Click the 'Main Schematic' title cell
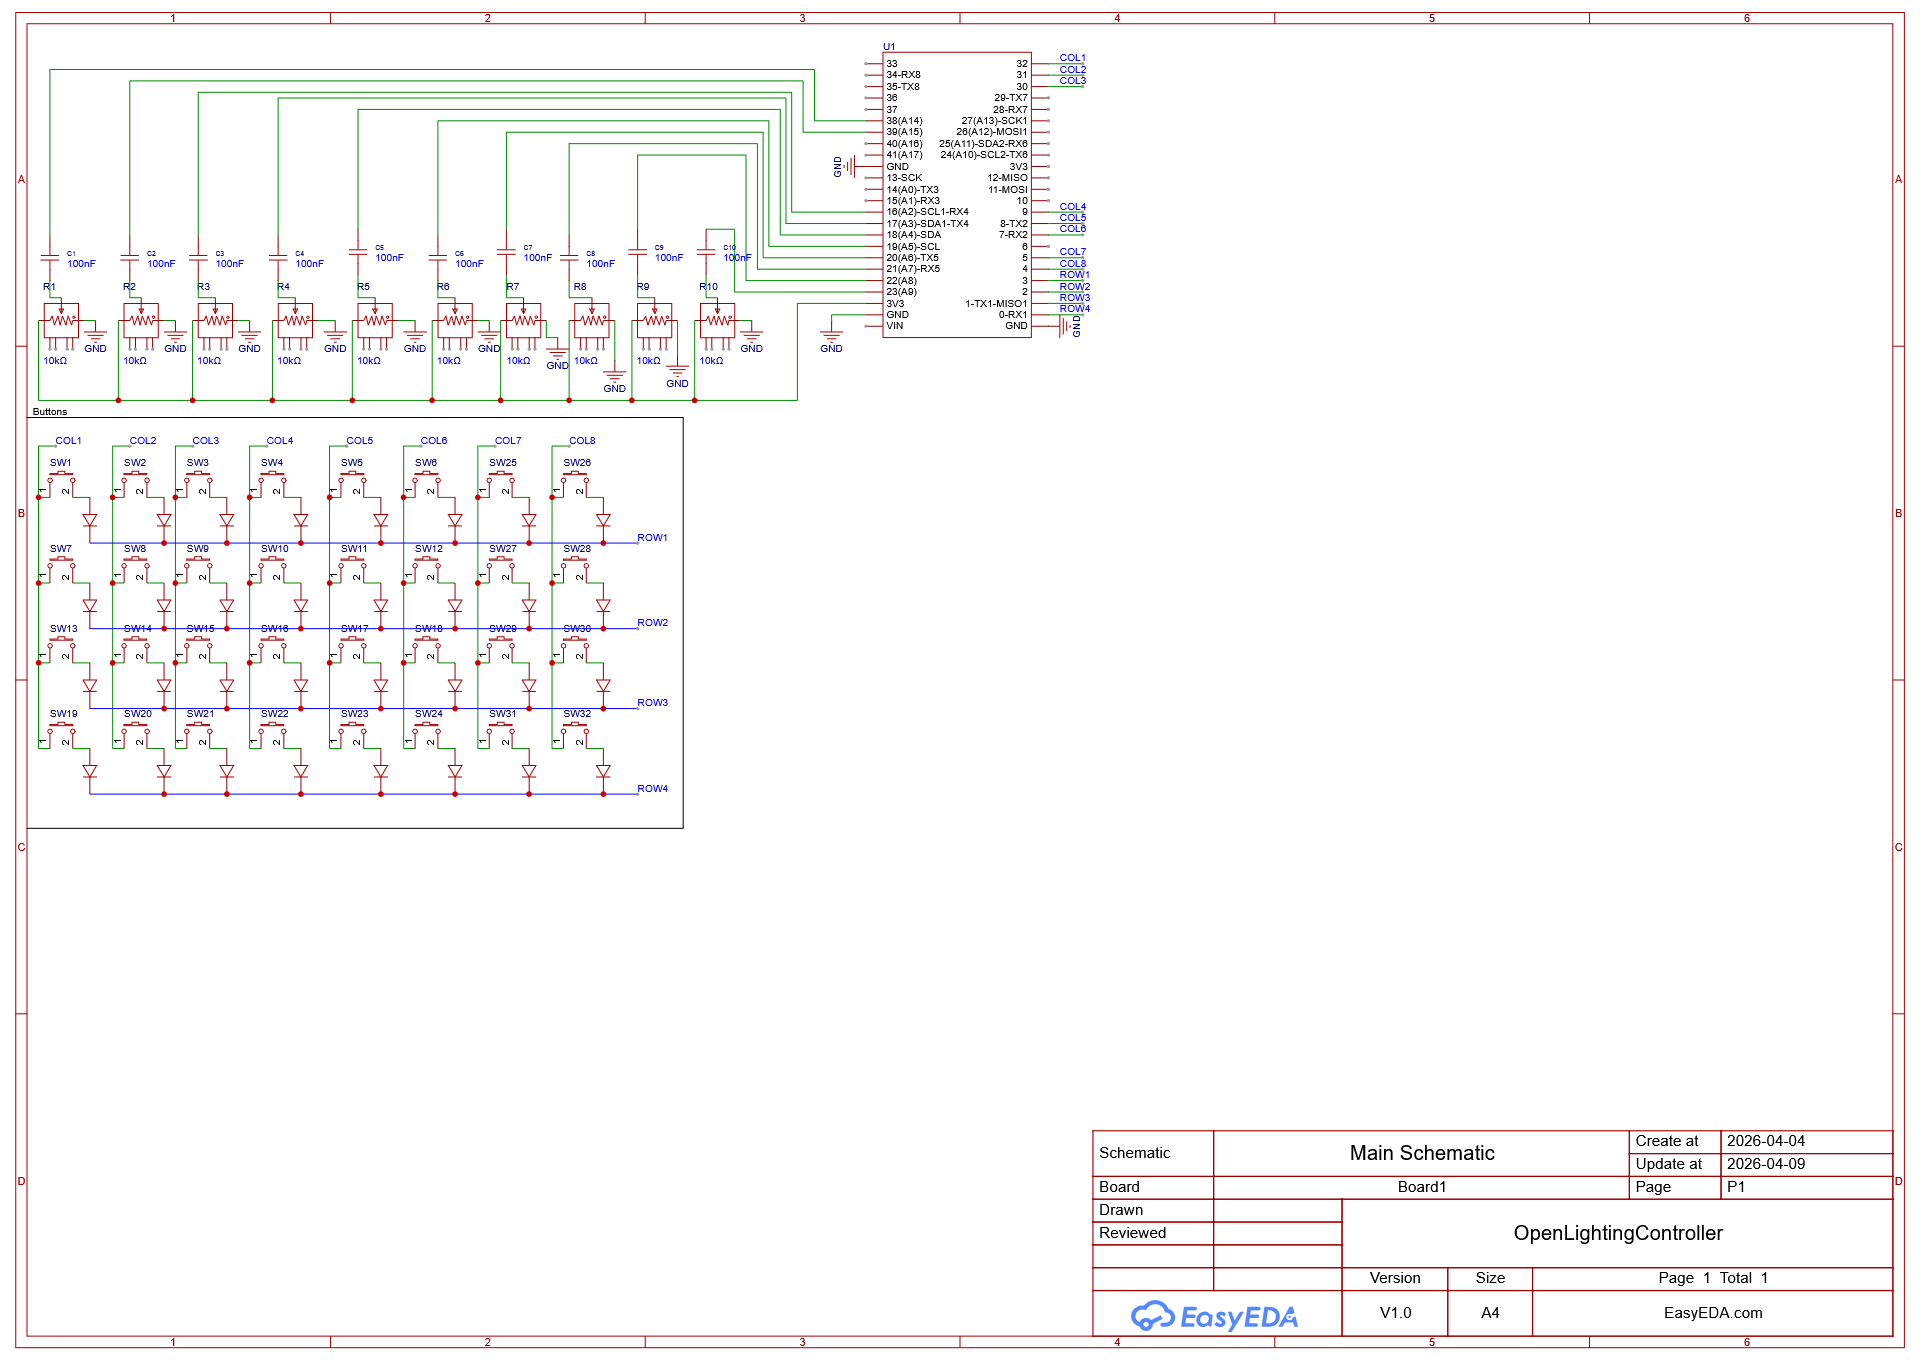Image resolution: width=1920 pixels, height=1360 pixels. pos(1421,1153)
